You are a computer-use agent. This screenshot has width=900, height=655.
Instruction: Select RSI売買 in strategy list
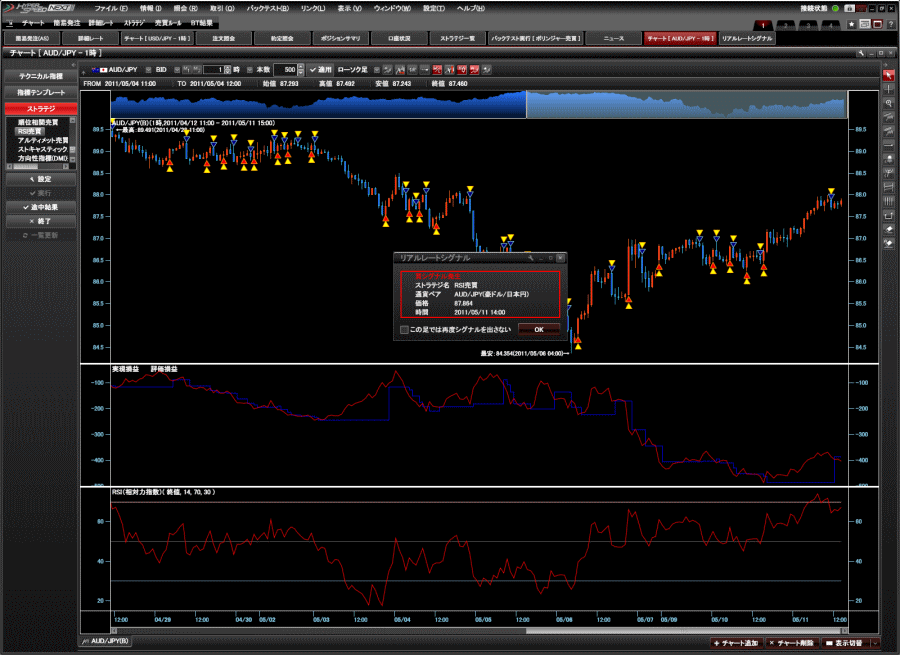click(29, 131)
